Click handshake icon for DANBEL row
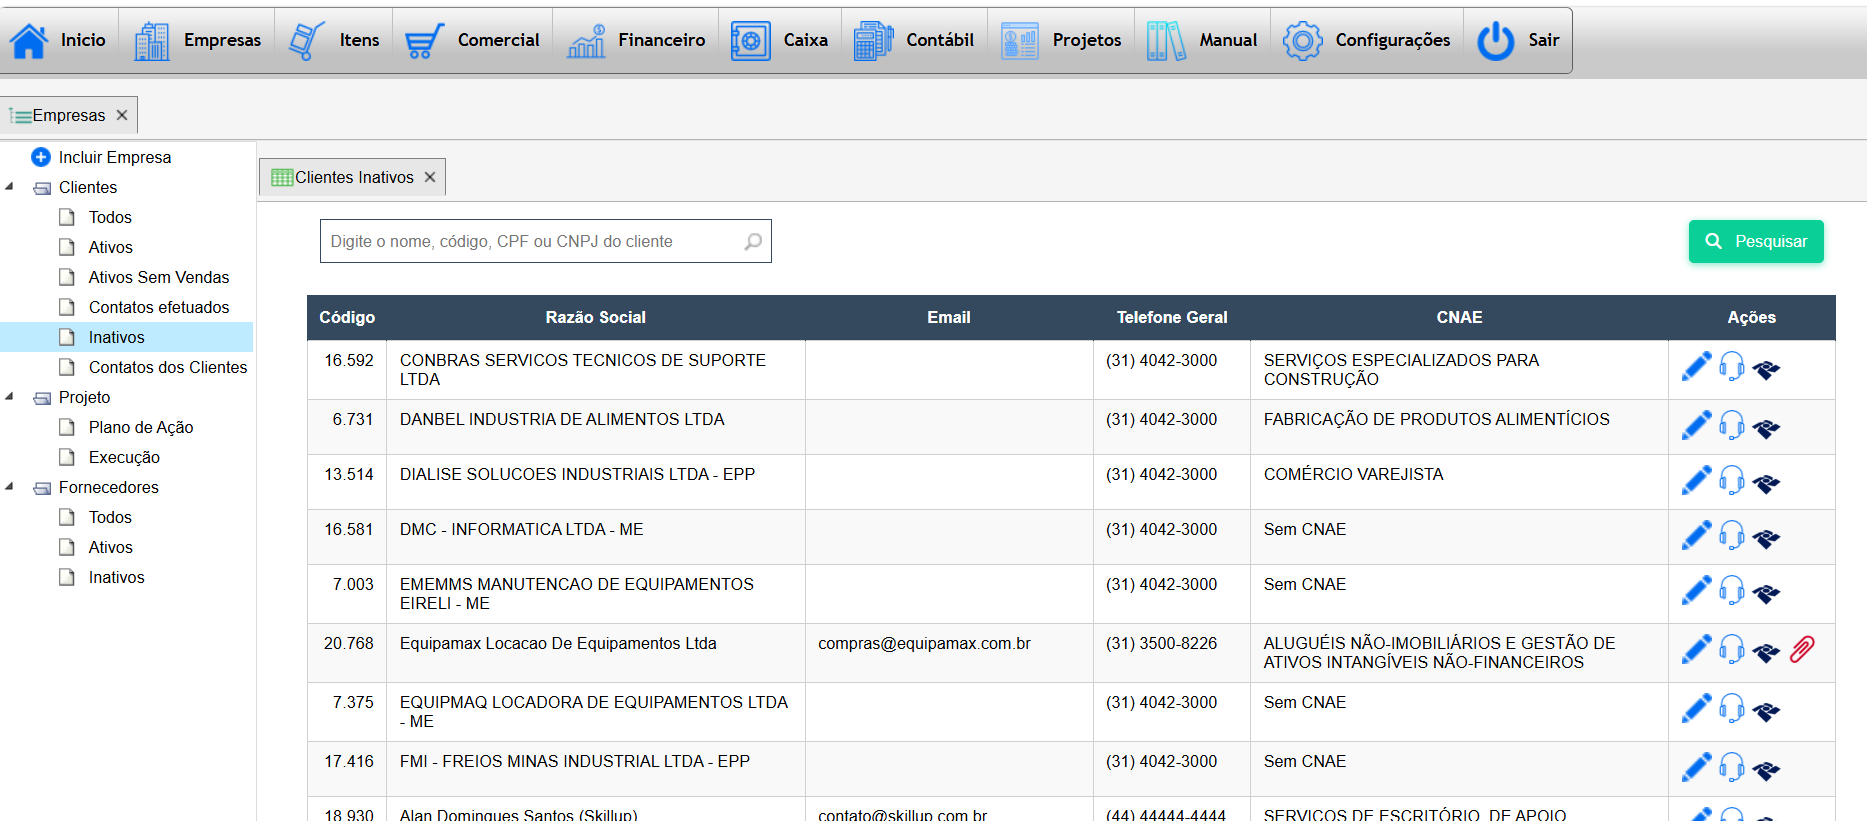The image size is (1867, 821). point(1766,429)
